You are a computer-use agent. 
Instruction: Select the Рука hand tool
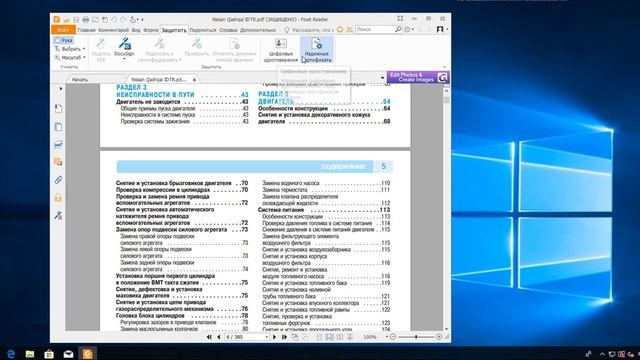[x=64, y=40]
